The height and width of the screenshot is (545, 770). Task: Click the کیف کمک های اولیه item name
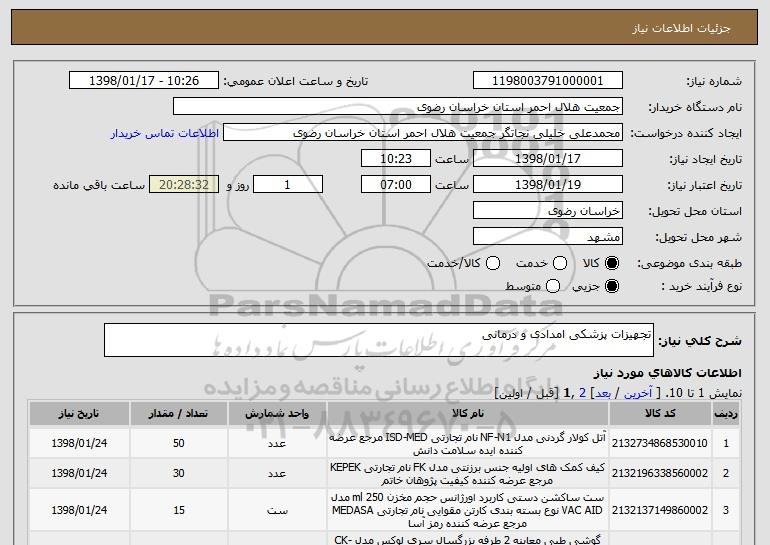[x=467, y=473]
